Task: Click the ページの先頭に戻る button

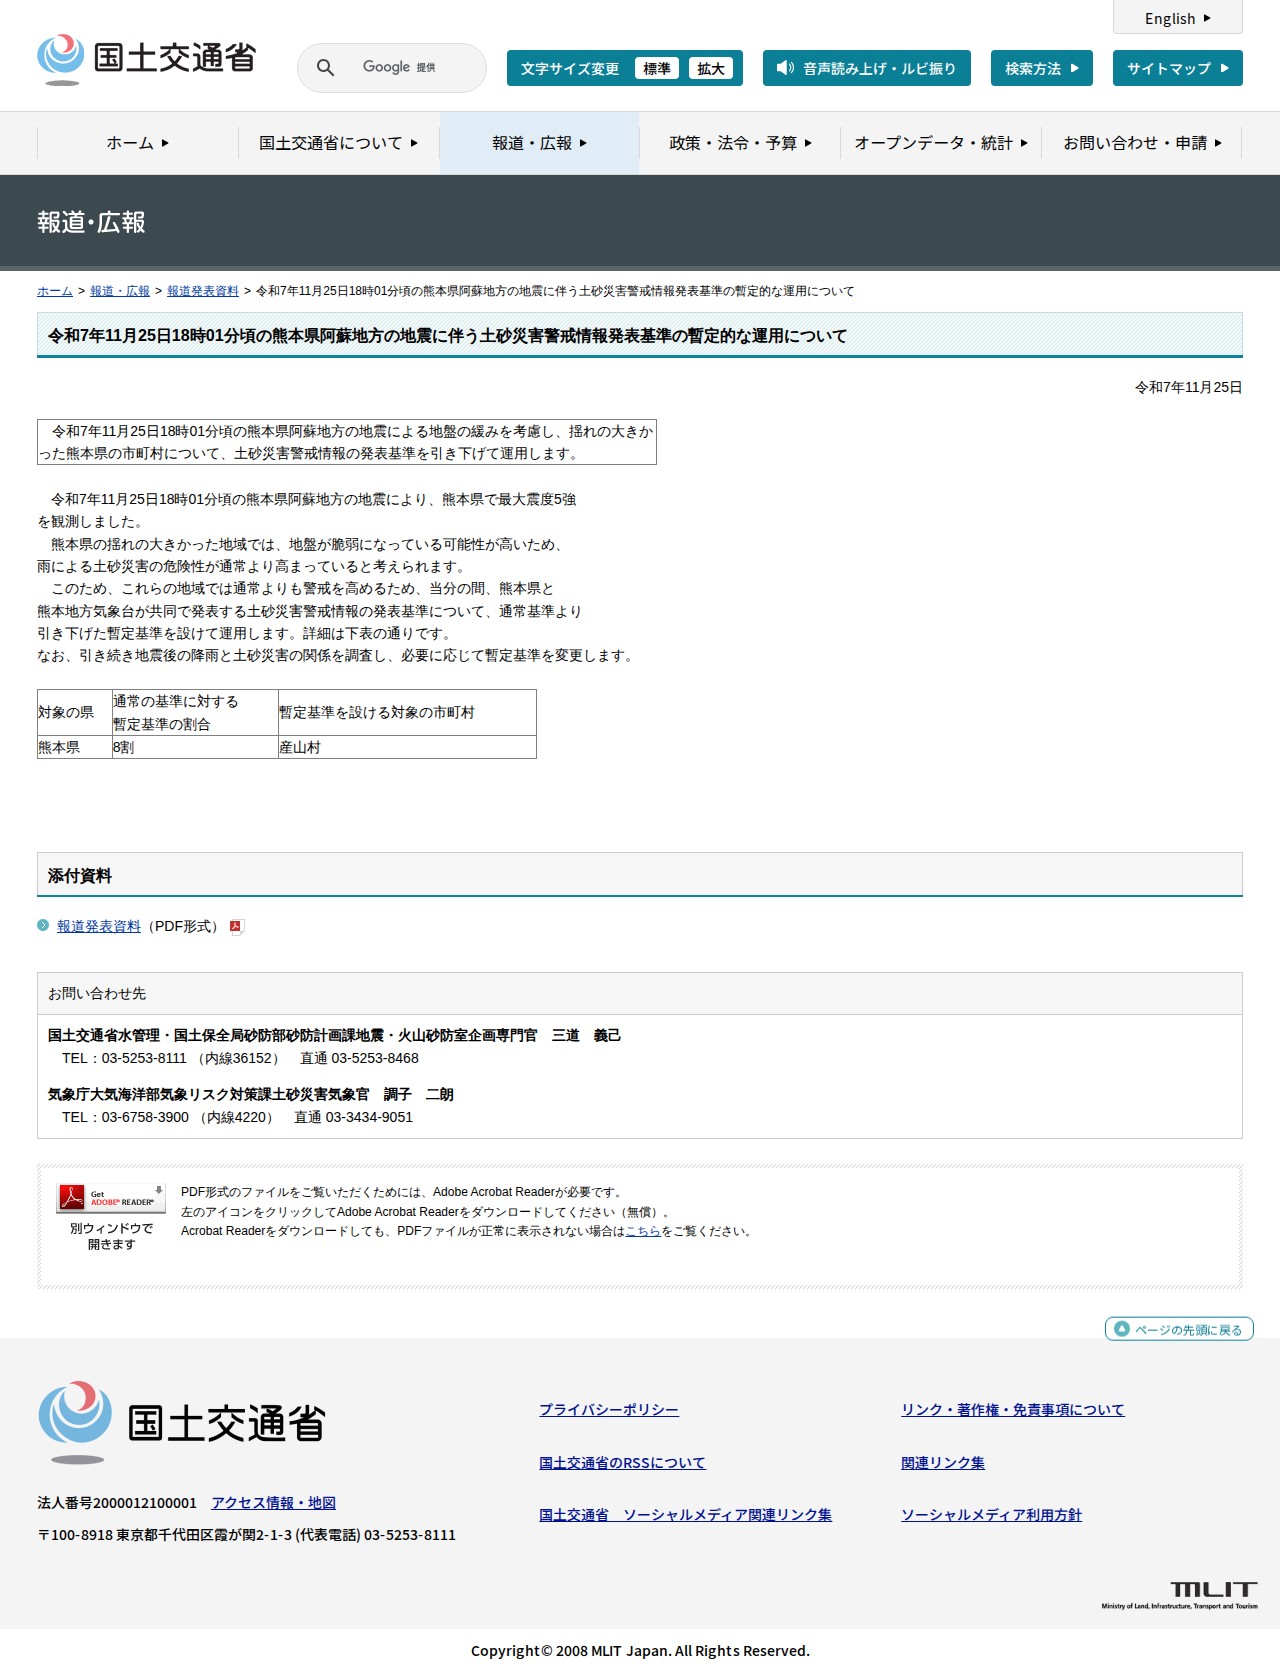Action: (1179, 1329)
